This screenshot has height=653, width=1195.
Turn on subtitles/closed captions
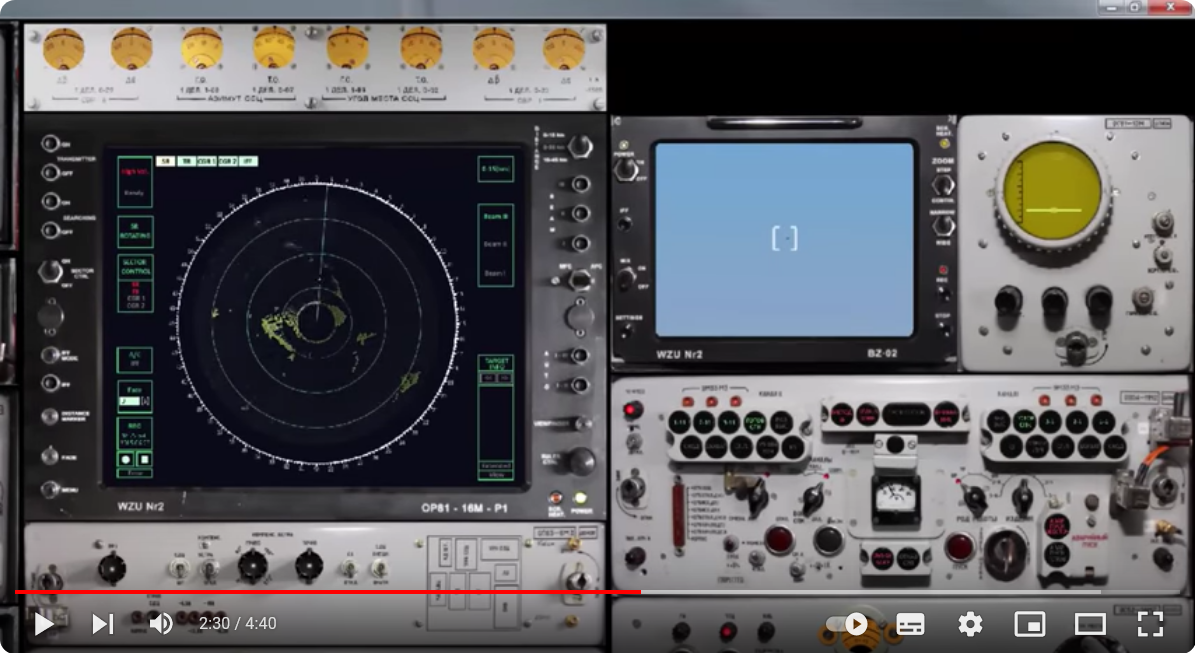[x=909, y=624]
